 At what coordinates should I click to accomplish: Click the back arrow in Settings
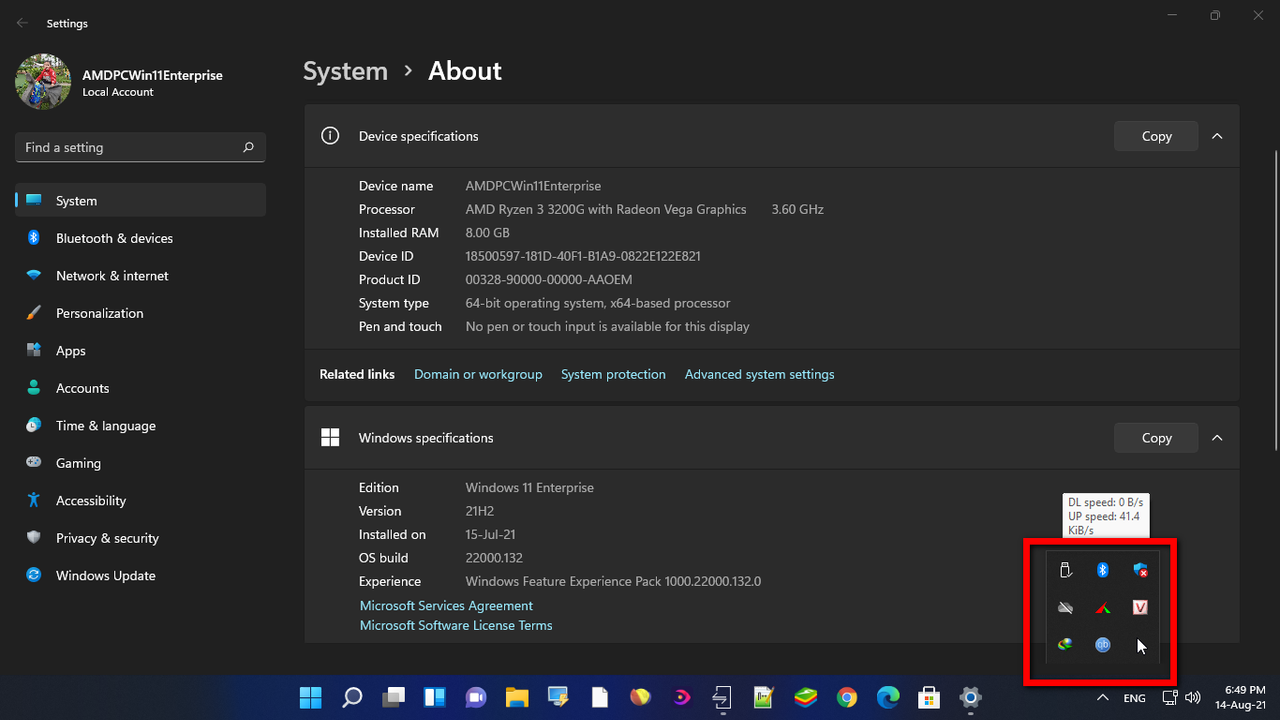22,23
